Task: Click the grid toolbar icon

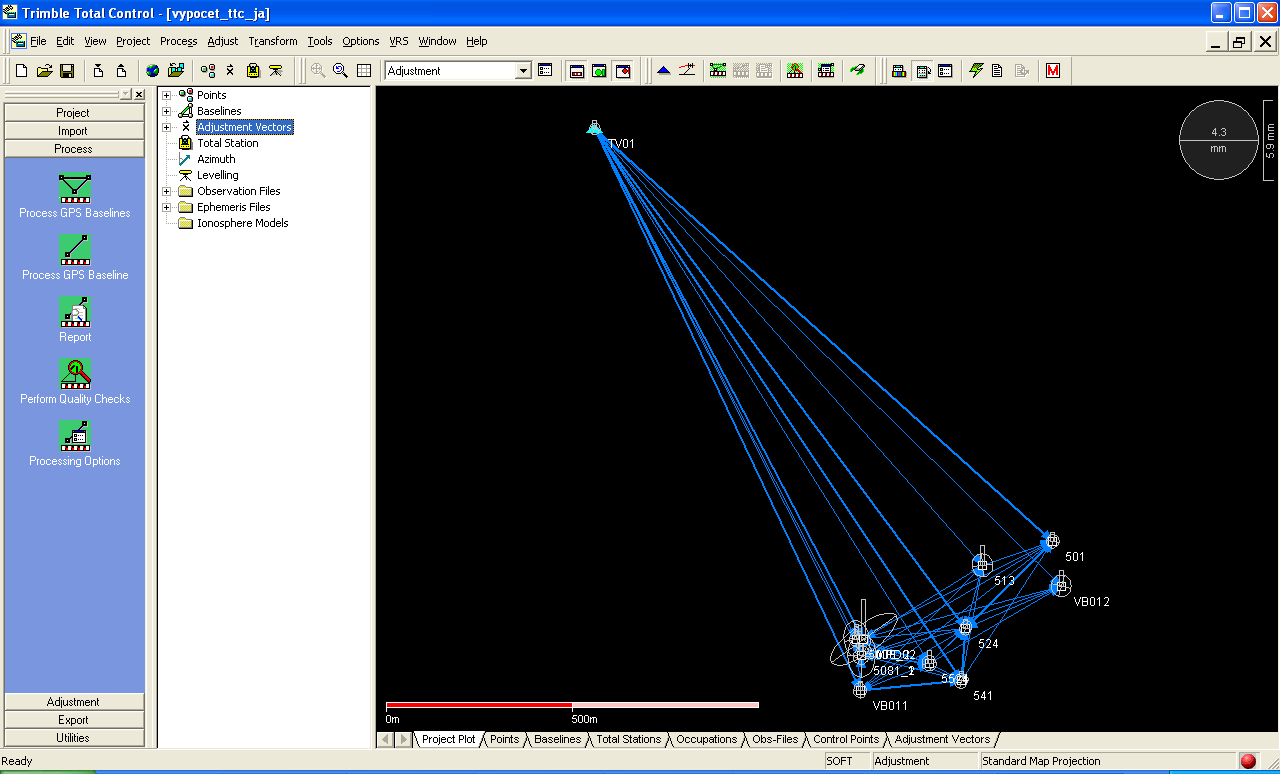Action: [364, 71]
